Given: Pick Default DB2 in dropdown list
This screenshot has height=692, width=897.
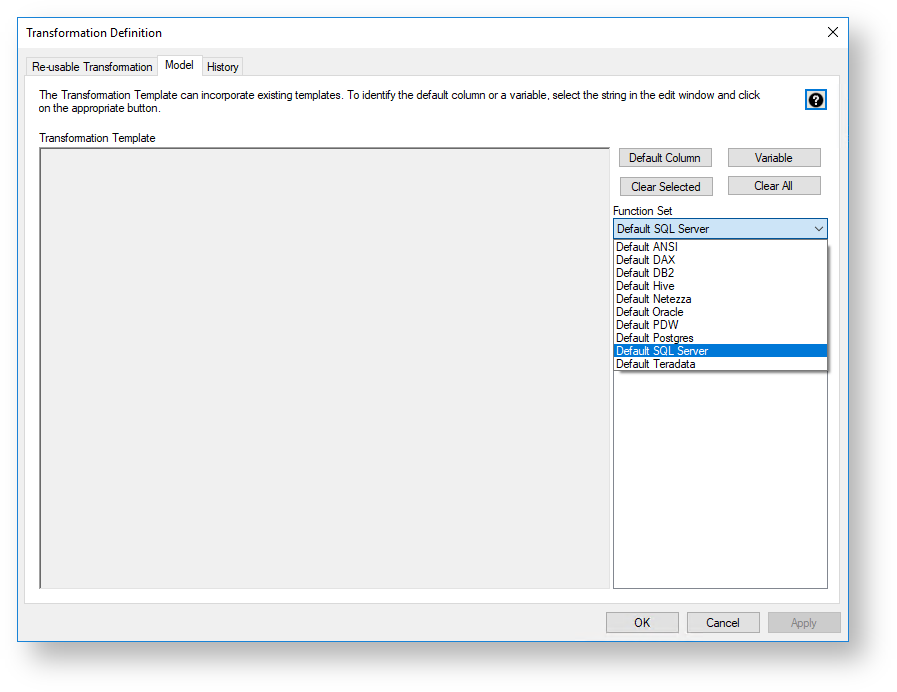Looking at the screenshot, I should (720, 273).
